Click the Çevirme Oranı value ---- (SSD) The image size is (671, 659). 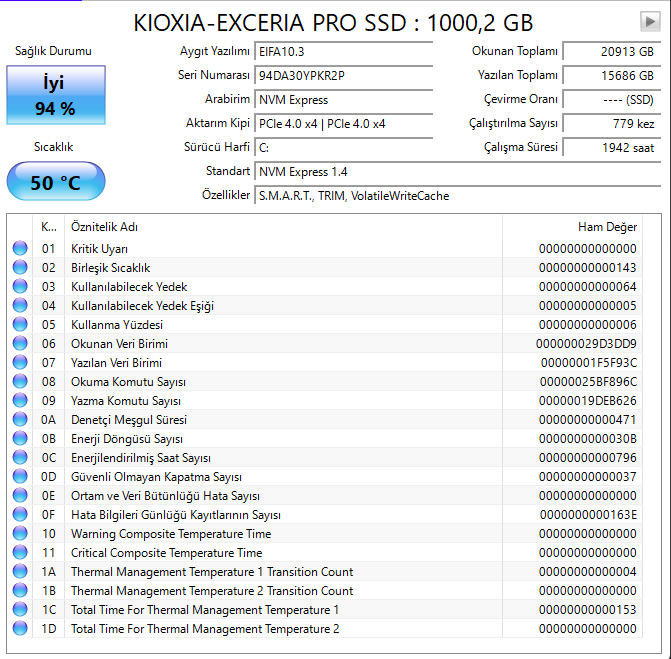coord(612,100)
